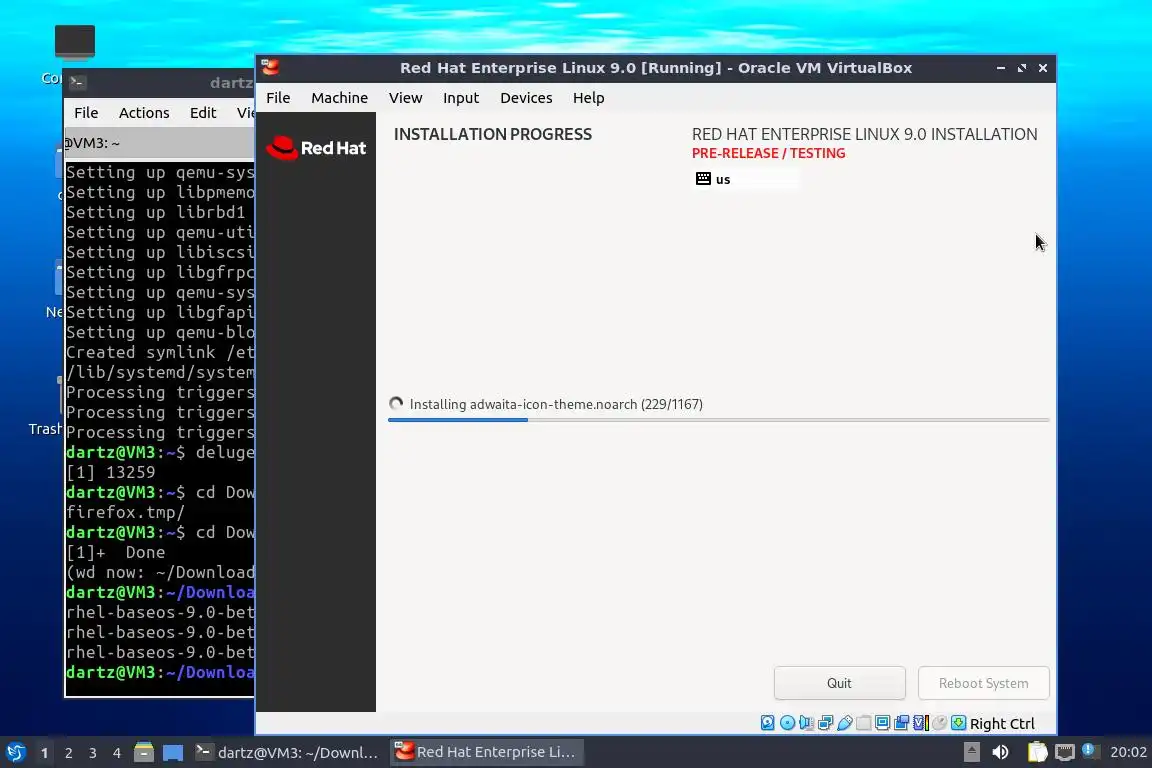This screenshot has height=768, width=1152.
Task: Open the Lubuntu application menu bird icon
Action: pos(15,753)
